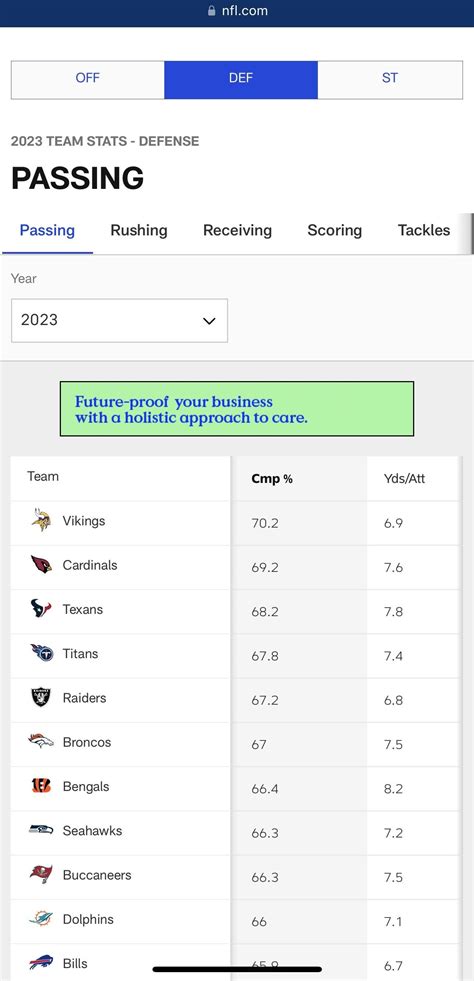
Task: Click the Raiders shield logo
Action: point(41,698)
